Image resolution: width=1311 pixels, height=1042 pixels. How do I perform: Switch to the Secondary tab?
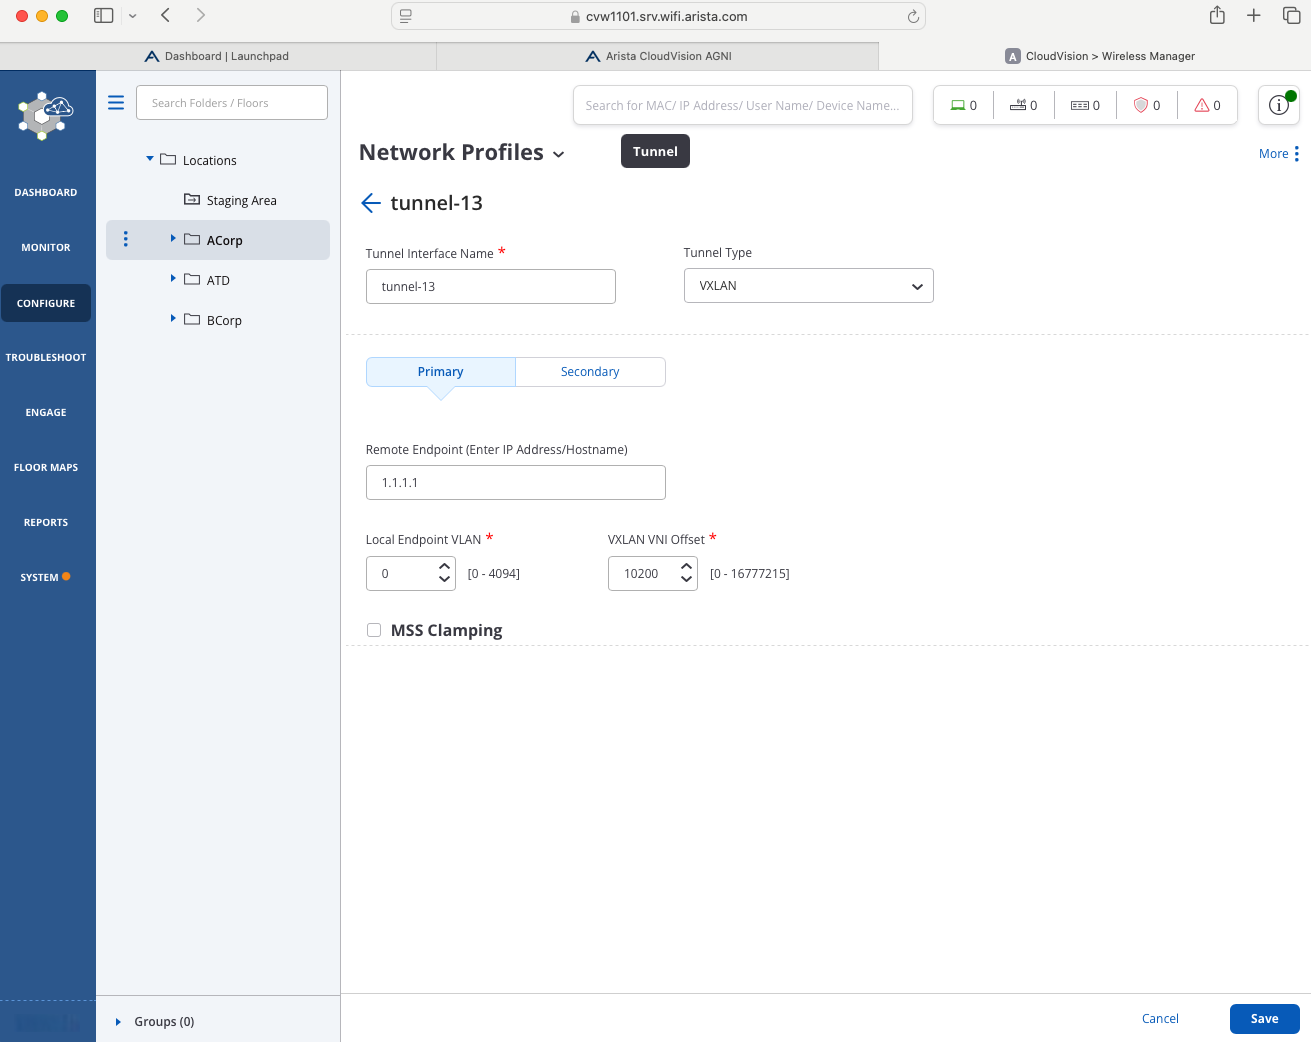590,372
